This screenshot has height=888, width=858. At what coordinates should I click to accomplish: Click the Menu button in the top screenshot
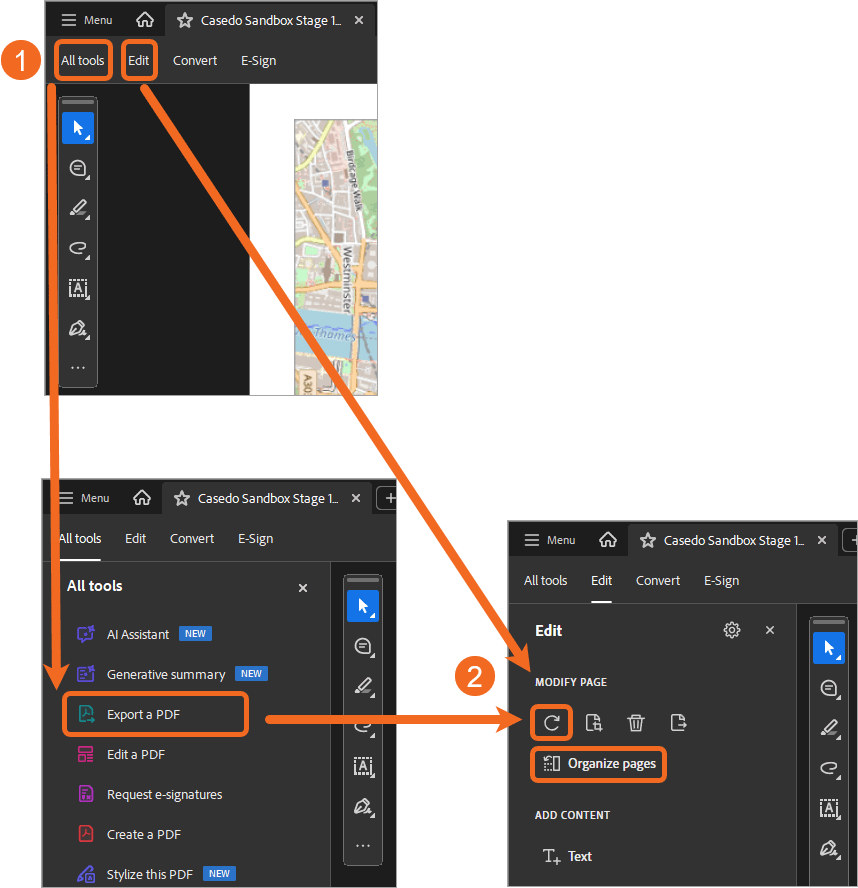tap(87, 20)
